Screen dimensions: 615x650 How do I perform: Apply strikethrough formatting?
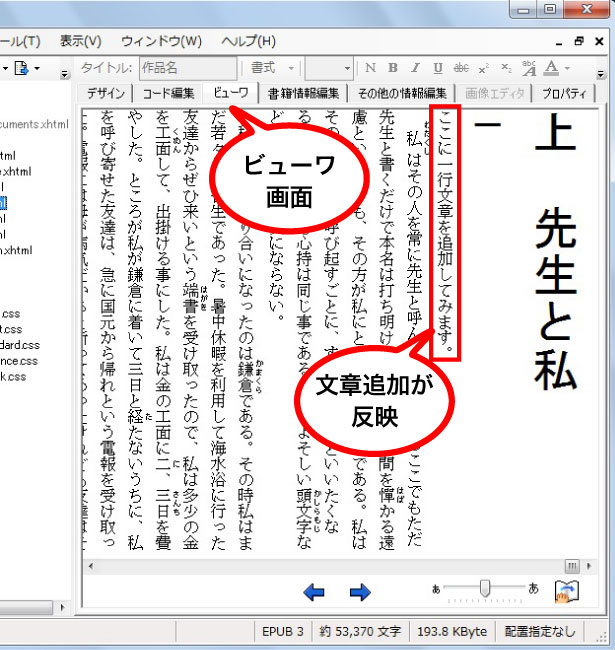pos(461,68)
